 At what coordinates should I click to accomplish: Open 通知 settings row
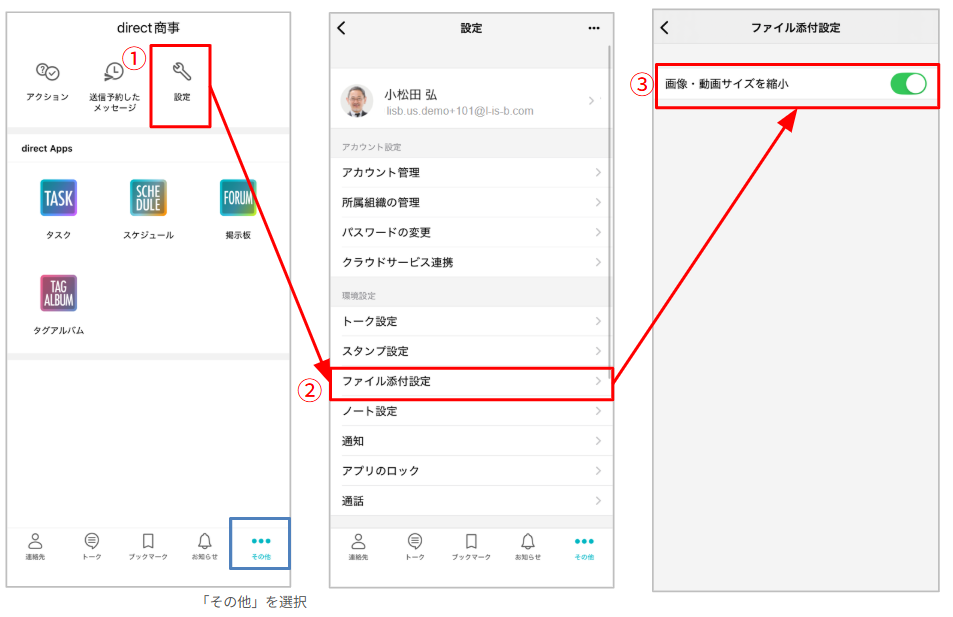(470, 441)
